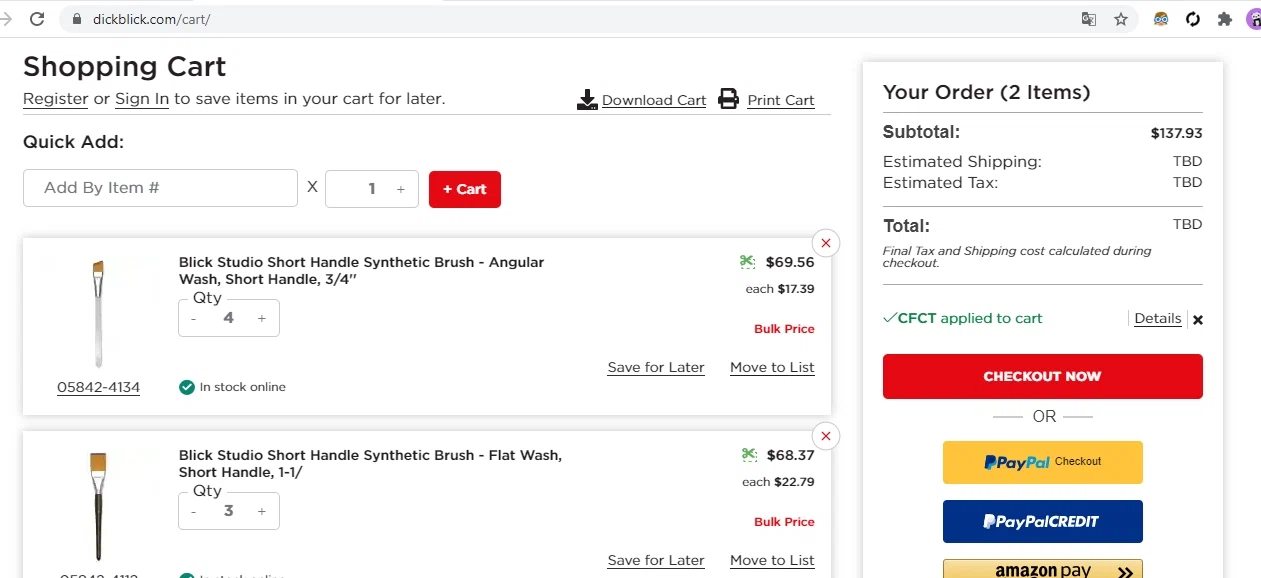Viewport: 1261px width, 578px height.
Task: Decrease the Angular Wash brush quantity
Action: (x=194, y=318)
